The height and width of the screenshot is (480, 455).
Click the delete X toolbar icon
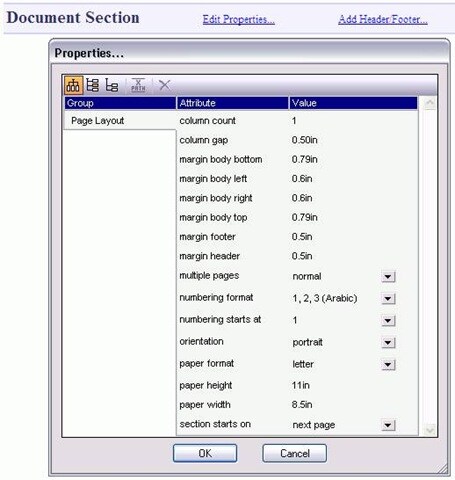[165, 85]
